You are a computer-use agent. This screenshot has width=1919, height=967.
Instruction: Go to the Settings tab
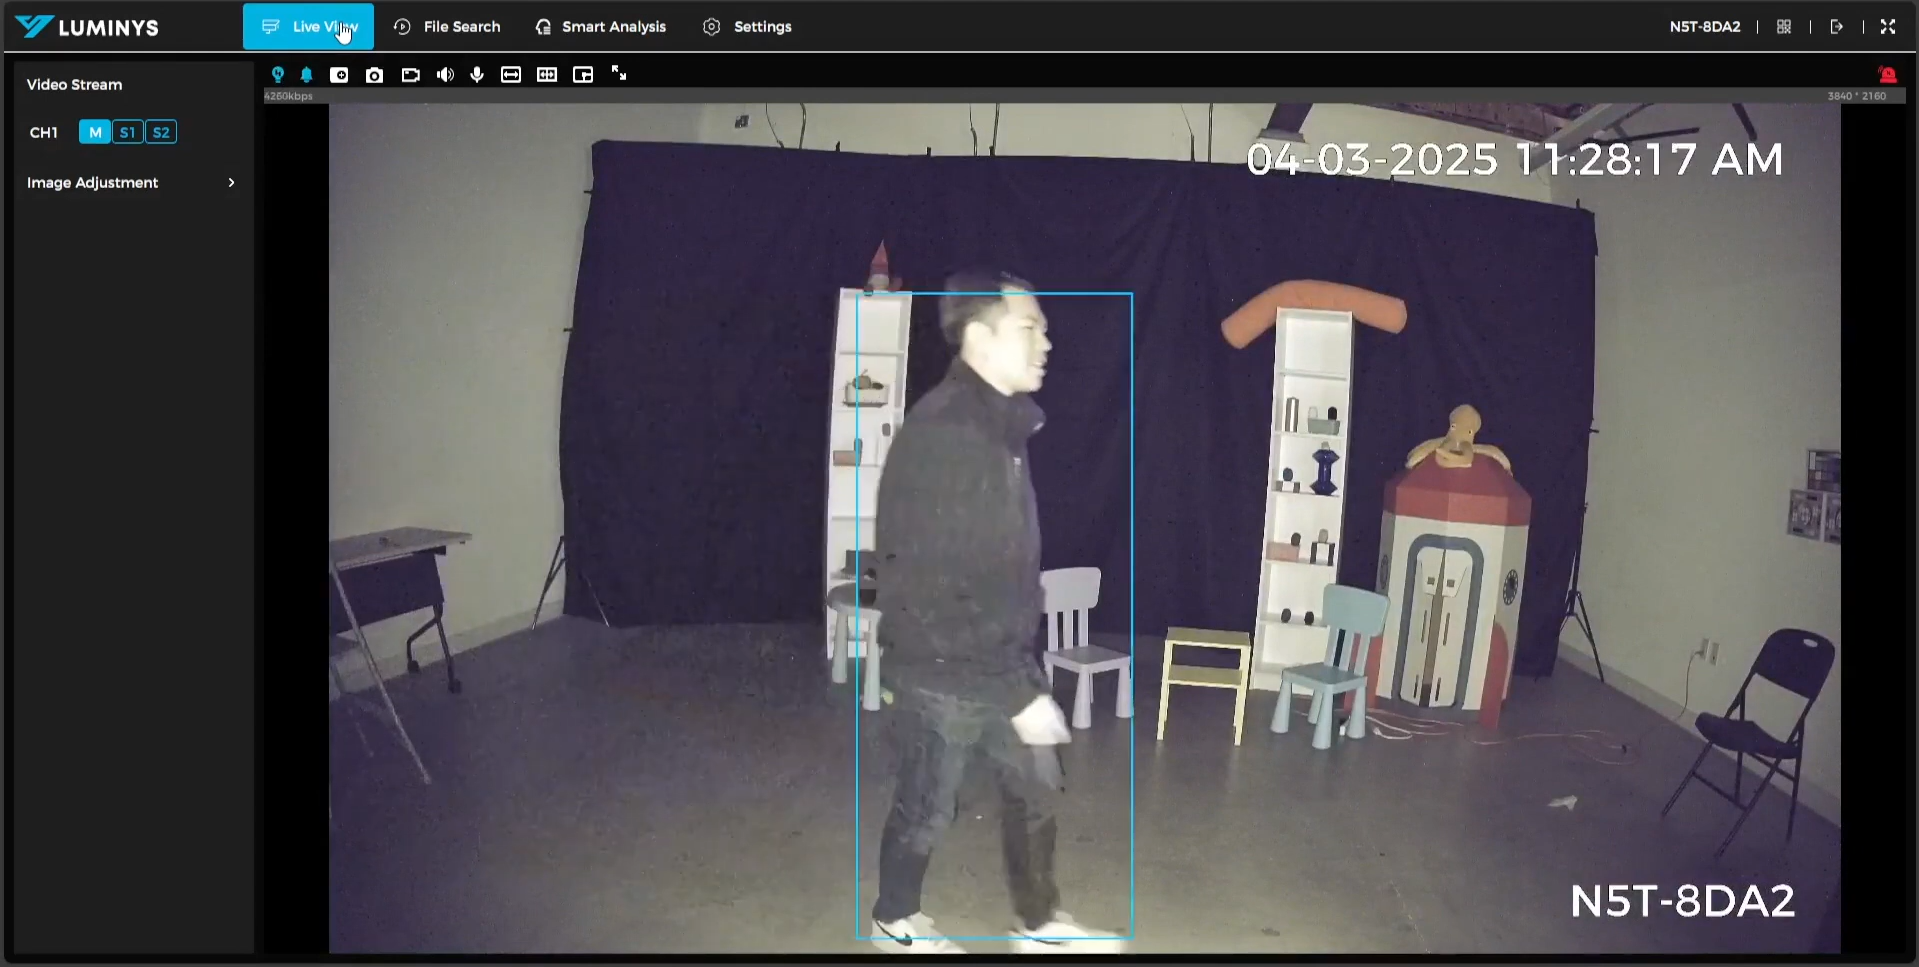tap(747, 27)
